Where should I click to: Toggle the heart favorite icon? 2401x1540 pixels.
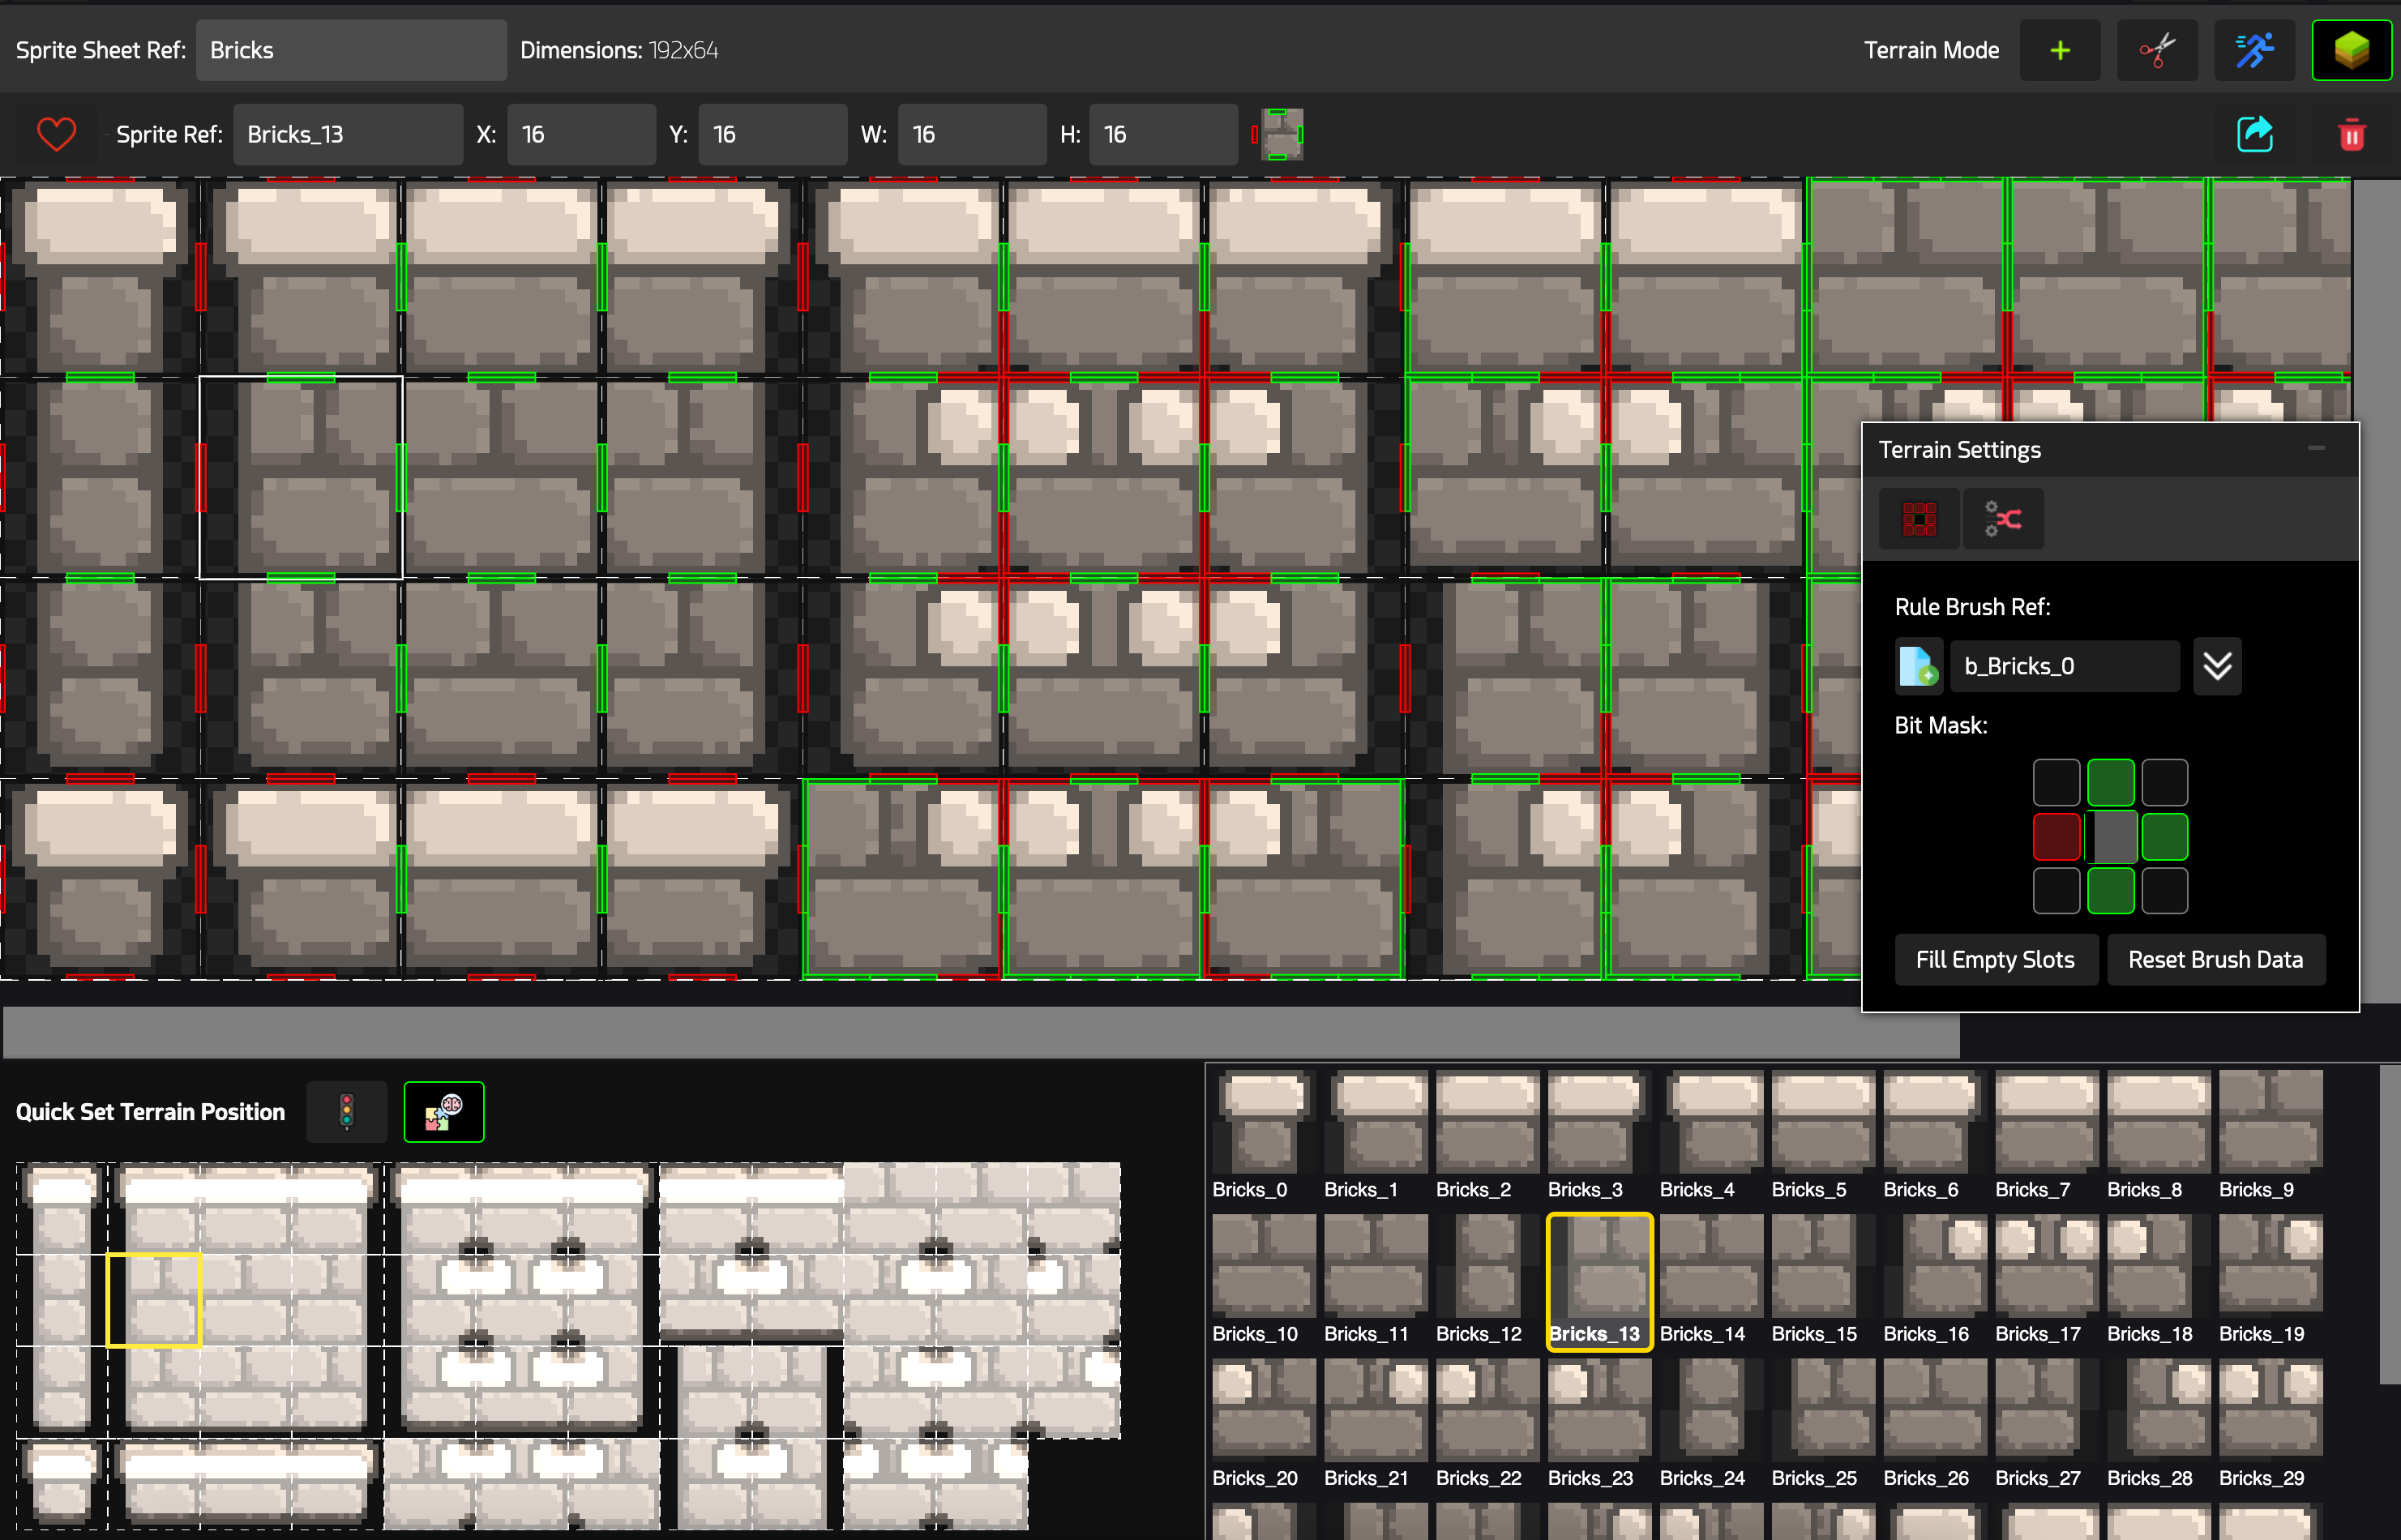coord(56,134)
